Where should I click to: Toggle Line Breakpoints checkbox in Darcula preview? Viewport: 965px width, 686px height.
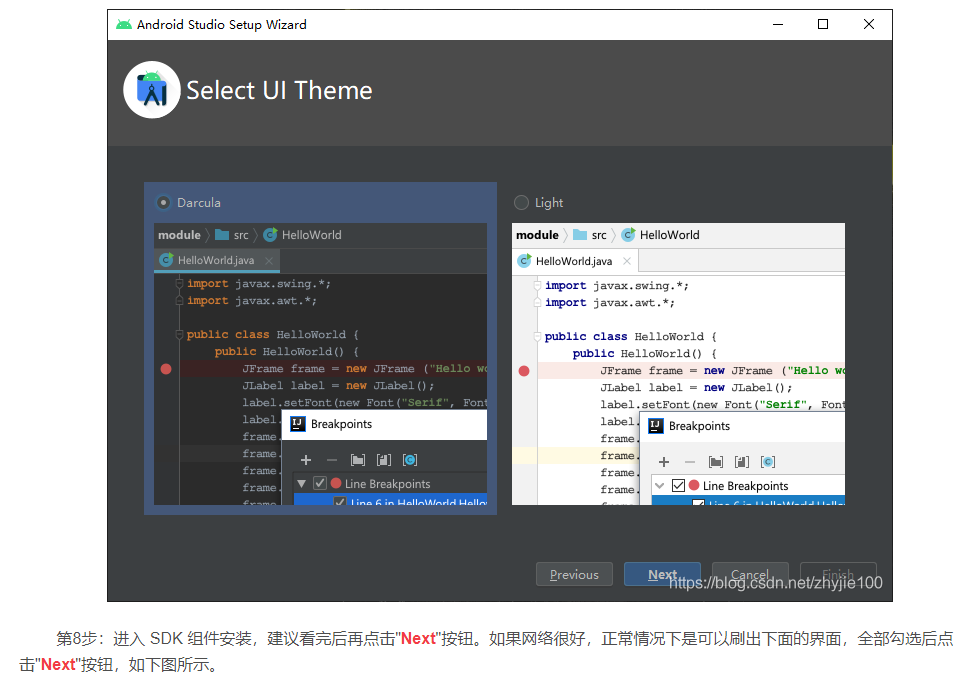coord(319,484)
